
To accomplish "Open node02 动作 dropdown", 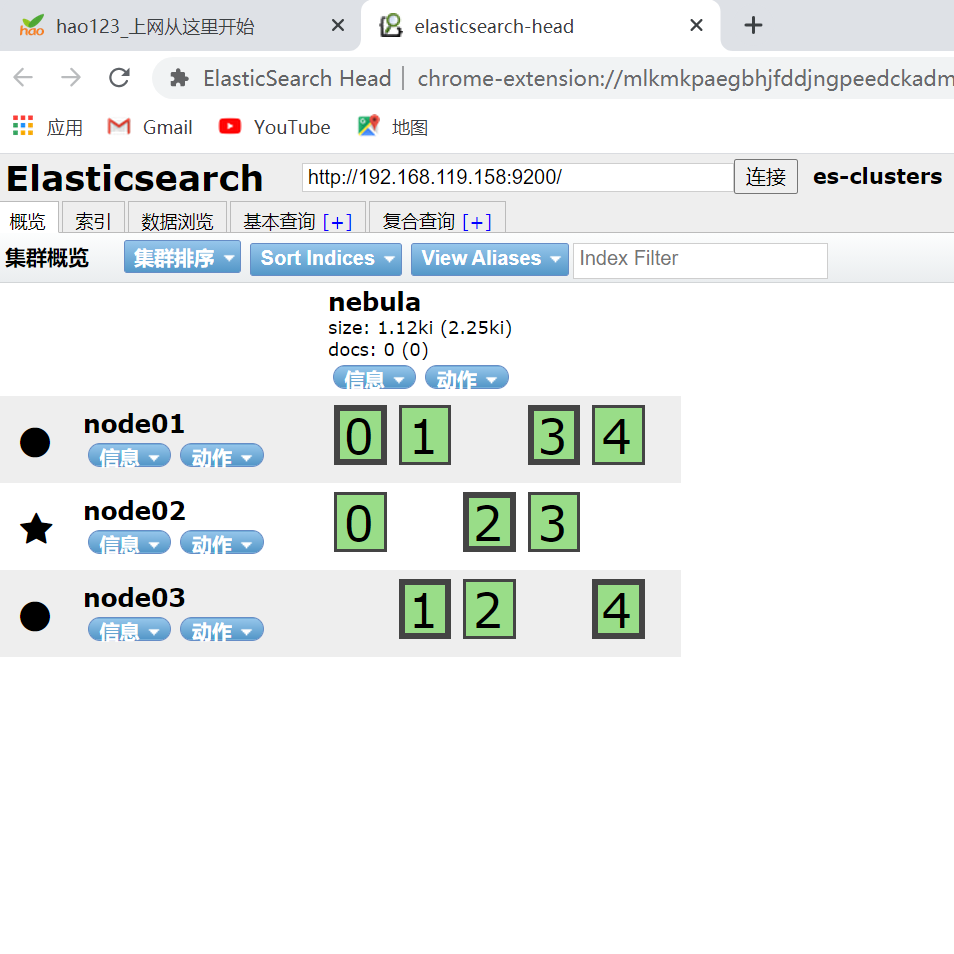I will tap(221, 543).
